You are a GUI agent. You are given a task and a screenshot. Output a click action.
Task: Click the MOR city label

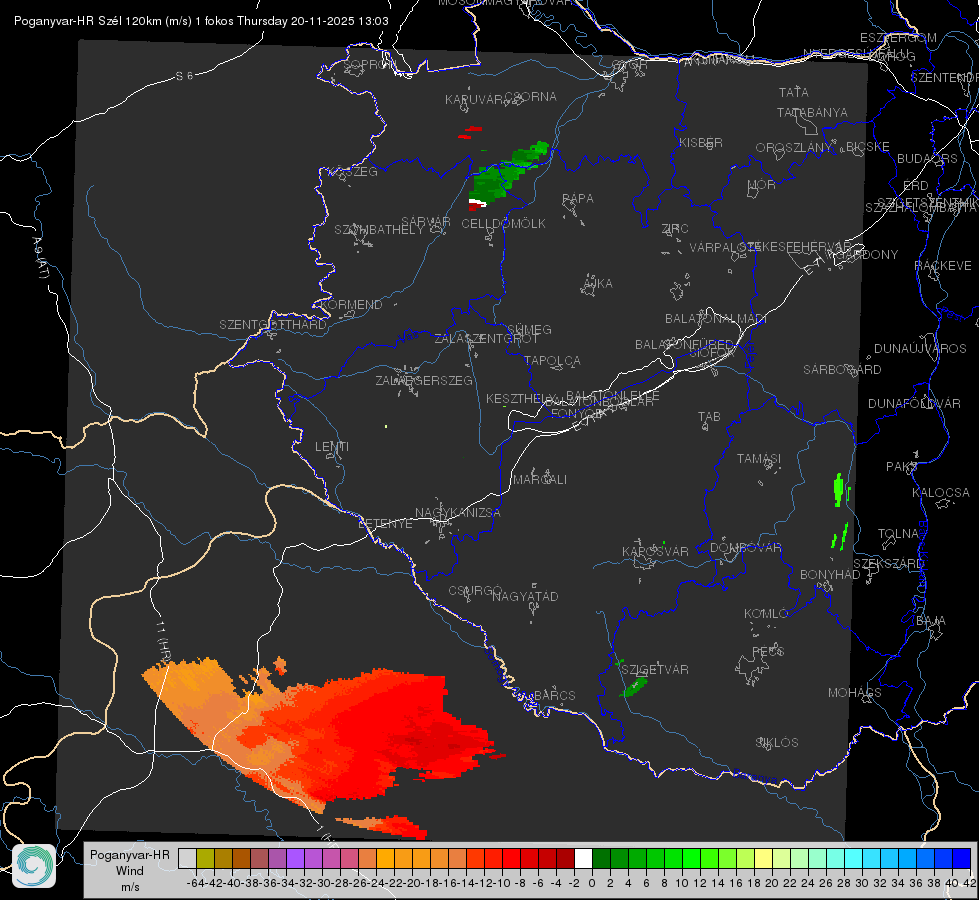pyautogui.click(x=762, y=184)
